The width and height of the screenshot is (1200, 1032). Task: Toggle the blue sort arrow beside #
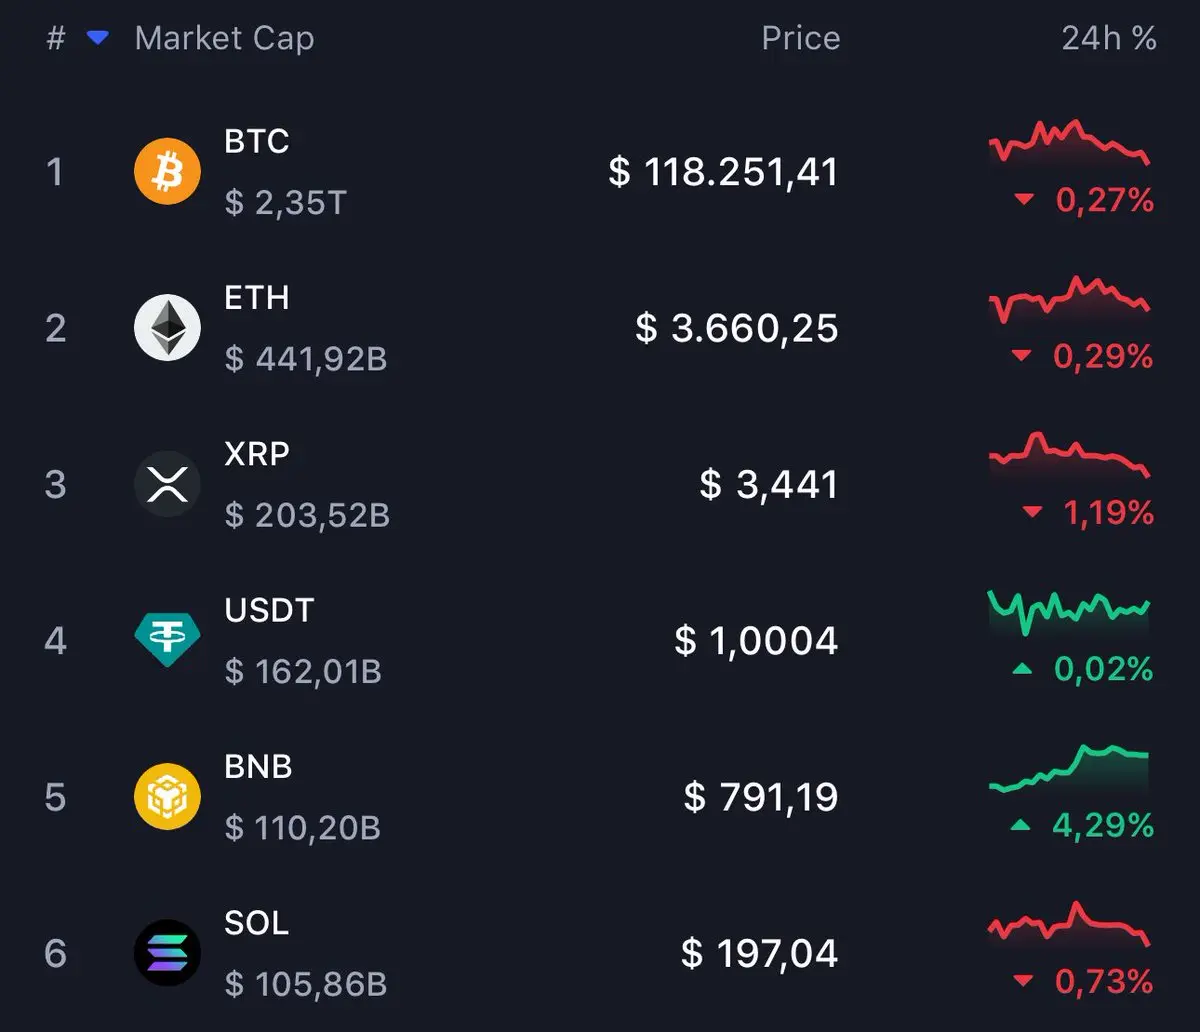point(97,38)
